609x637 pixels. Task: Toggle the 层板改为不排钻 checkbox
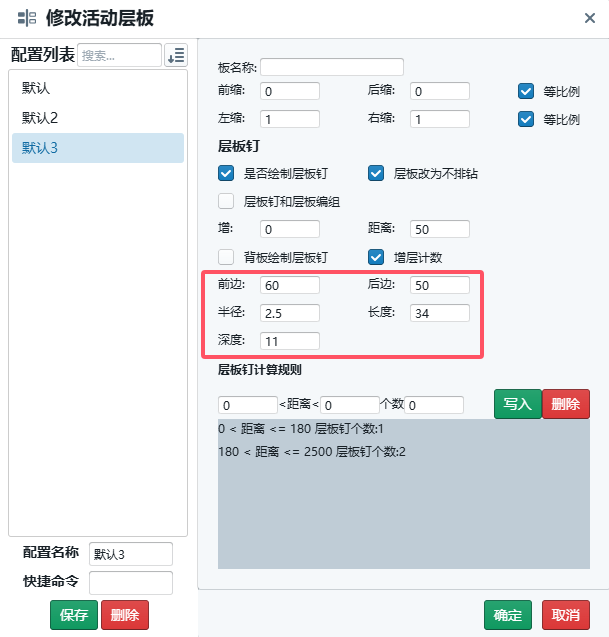click(377, 173)
